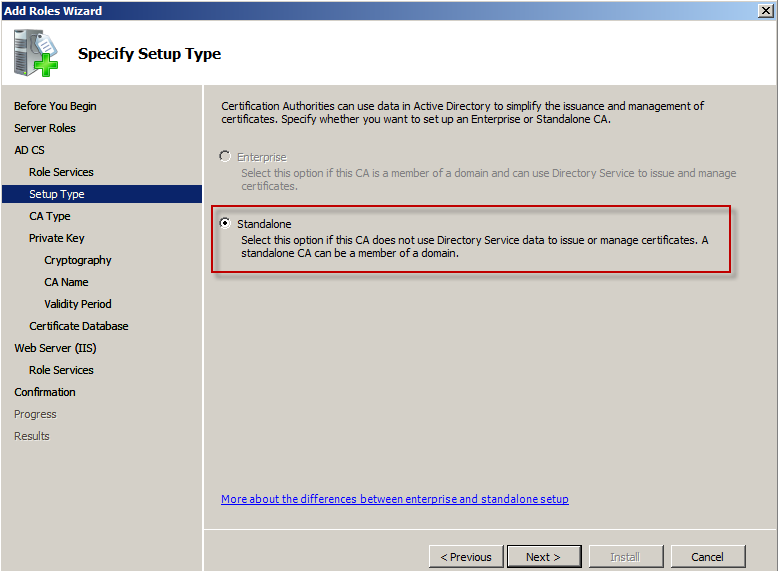Close the Add Roles Wizard window
The width and height of the screenshot is (778, 571).
tap(765, 10)
